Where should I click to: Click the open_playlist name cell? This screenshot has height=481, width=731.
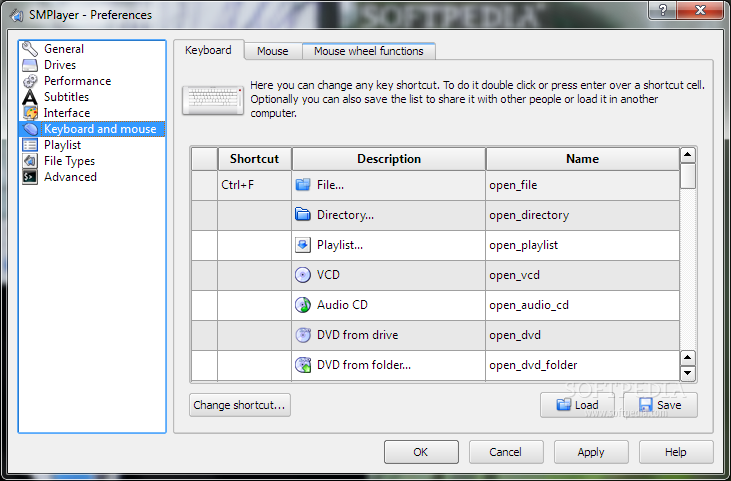[582, 245]
